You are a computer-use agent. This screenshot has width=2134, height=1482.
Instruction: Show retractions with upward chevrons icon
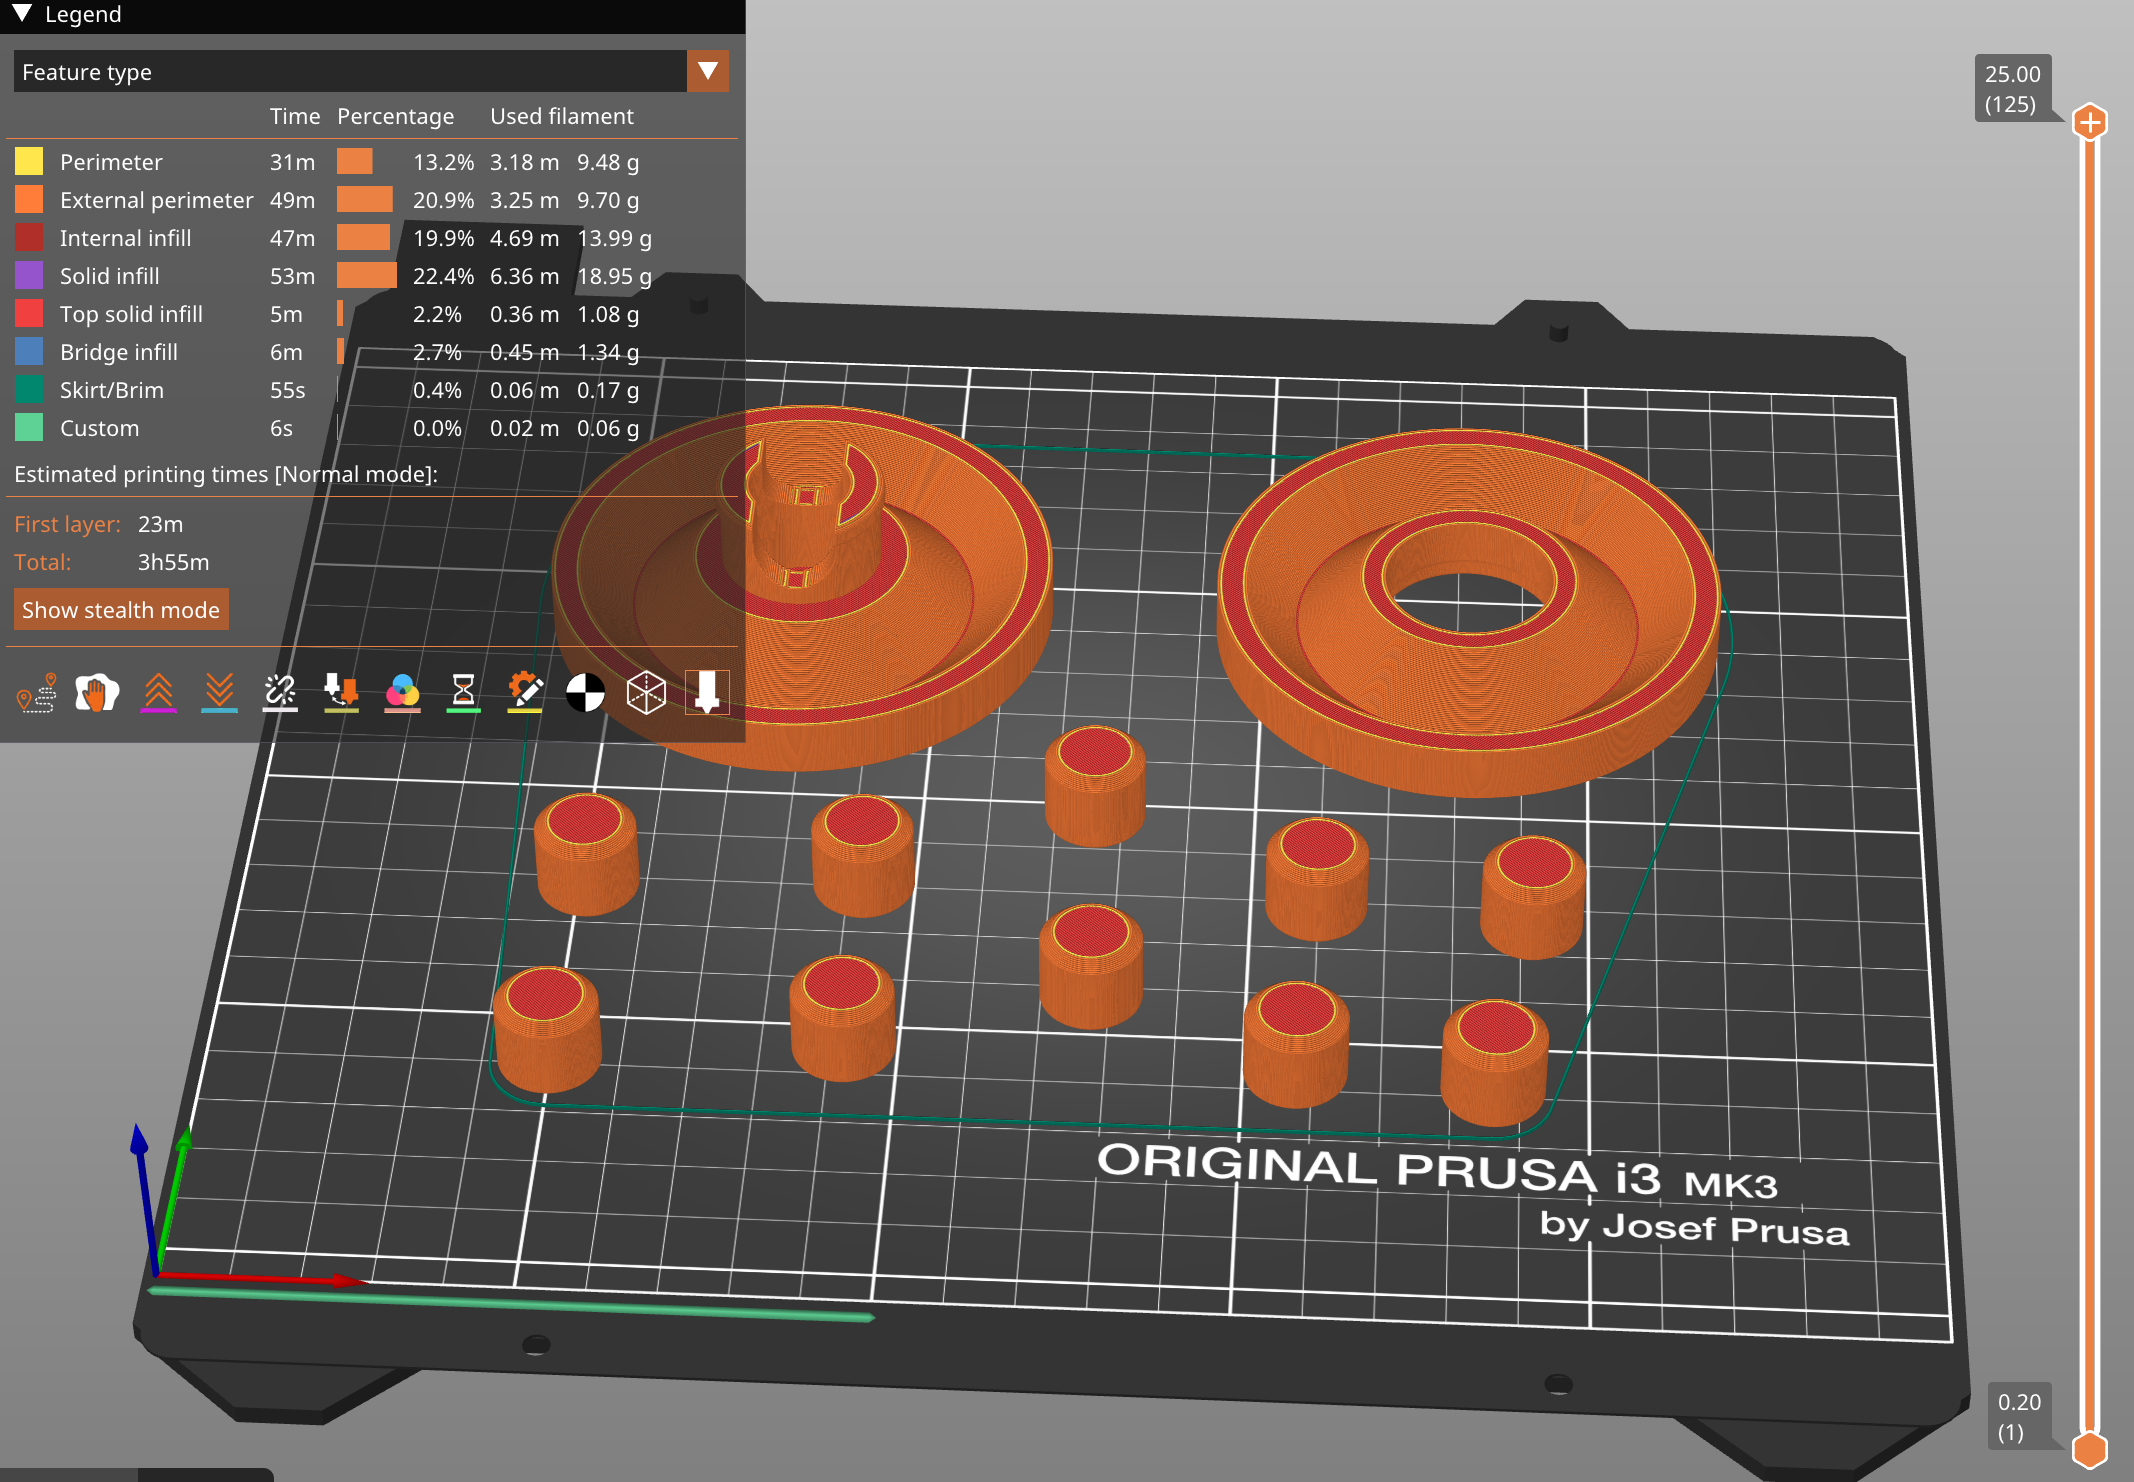pos(158,693)
